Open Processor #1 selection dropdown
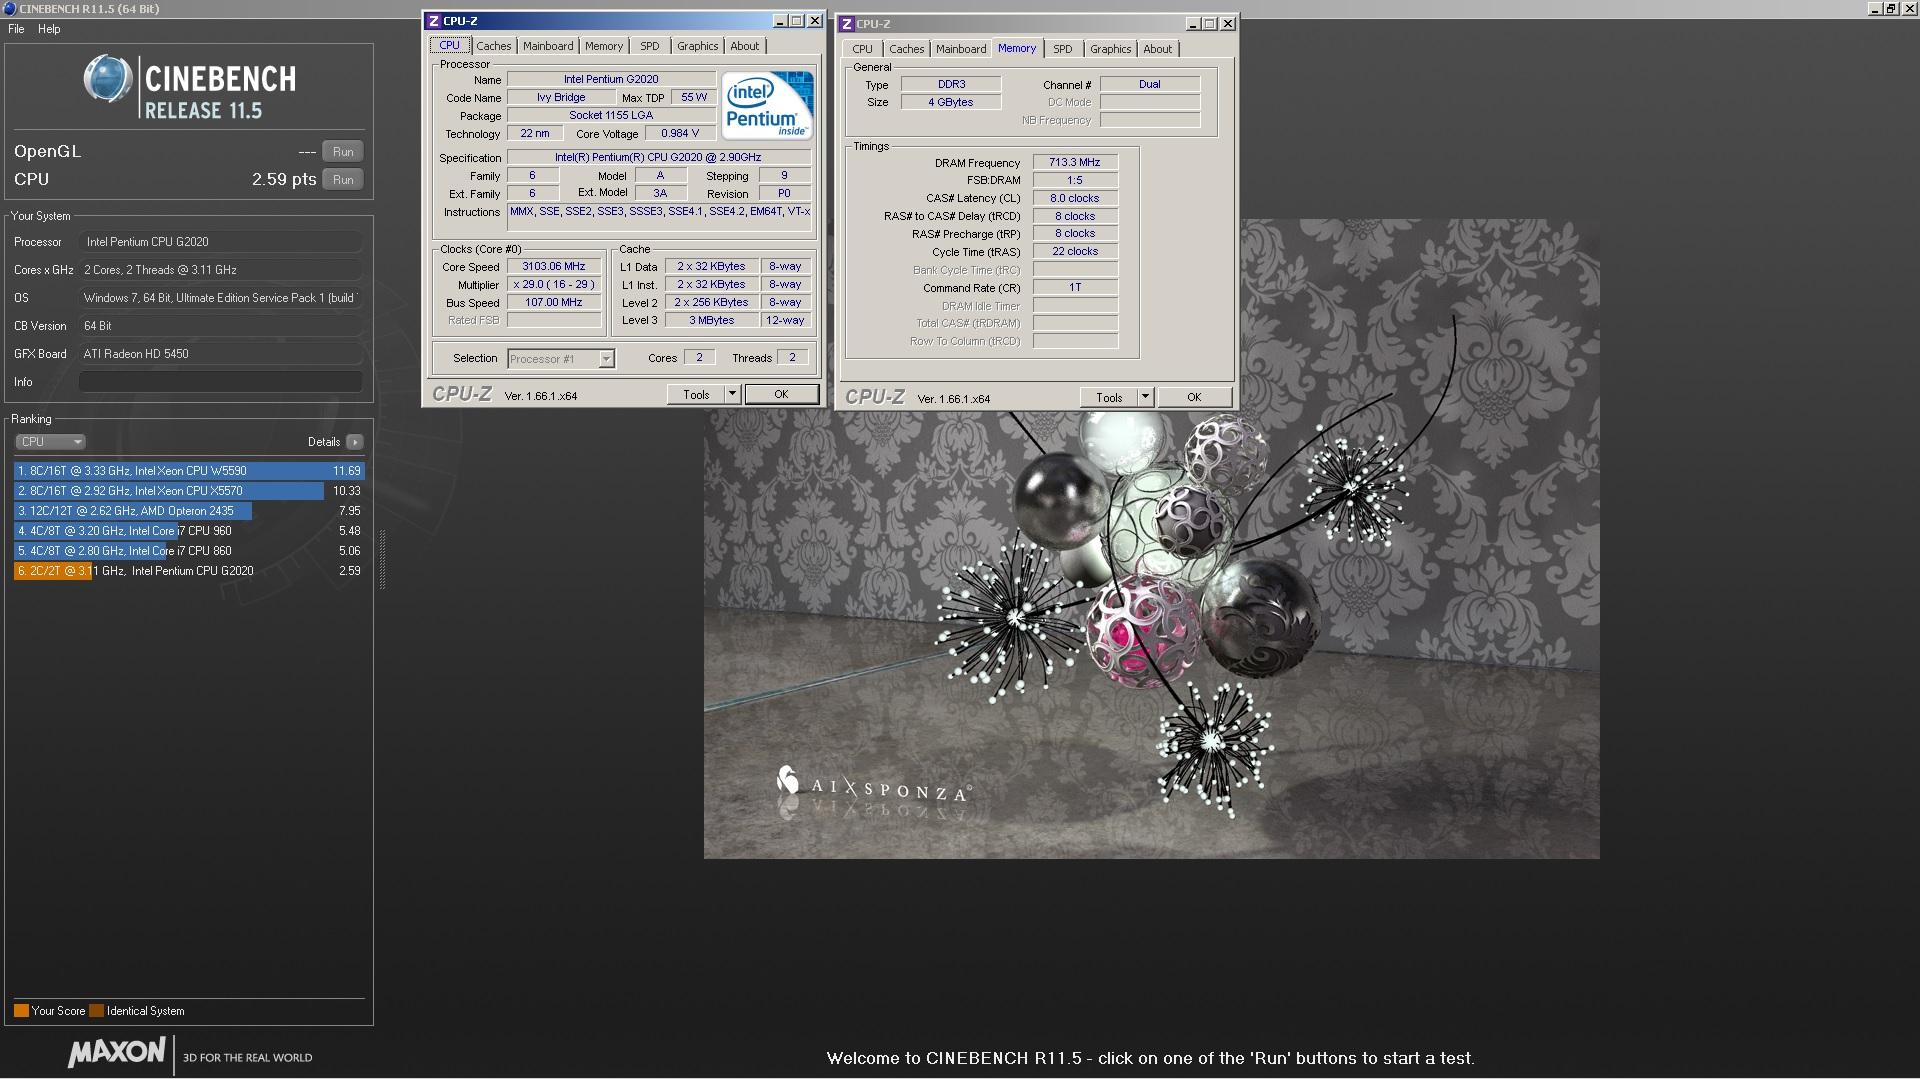The width and height of the screenshot is (1920, 1080). click(x=561, y=359)
